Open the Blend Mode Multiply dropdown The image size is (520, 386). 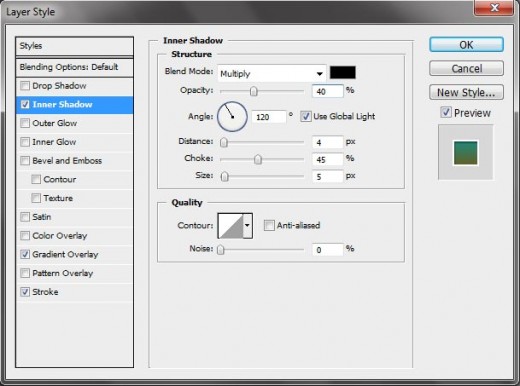tap(272, 73)
